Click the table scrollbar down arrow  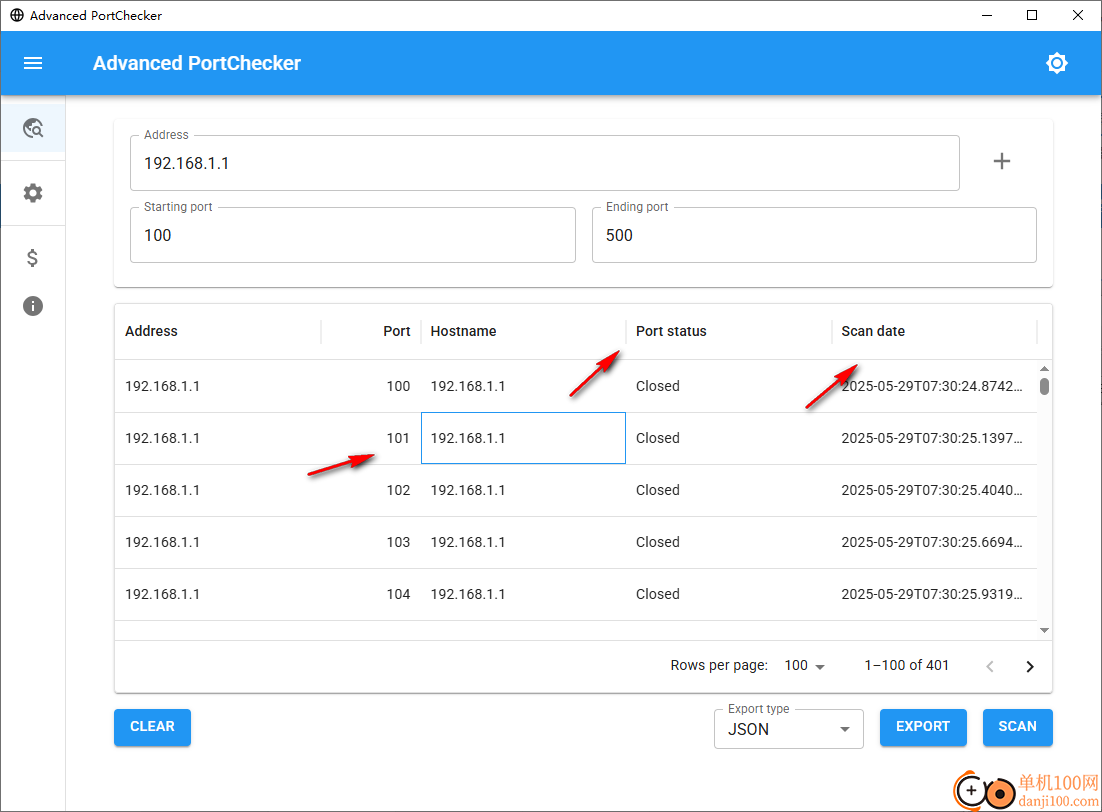[x=1044, y=631]
